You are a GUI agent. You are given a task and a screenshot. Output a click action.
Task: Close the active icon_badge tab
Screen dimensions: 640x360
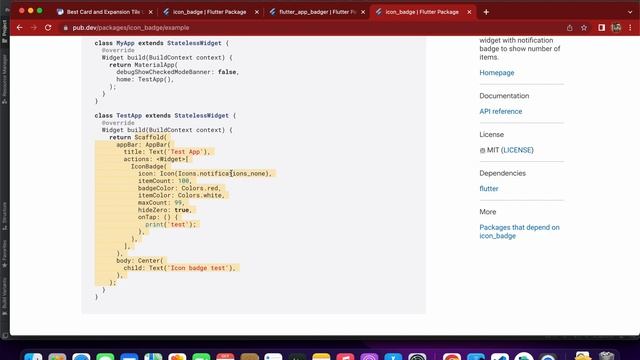click(469, 12)
